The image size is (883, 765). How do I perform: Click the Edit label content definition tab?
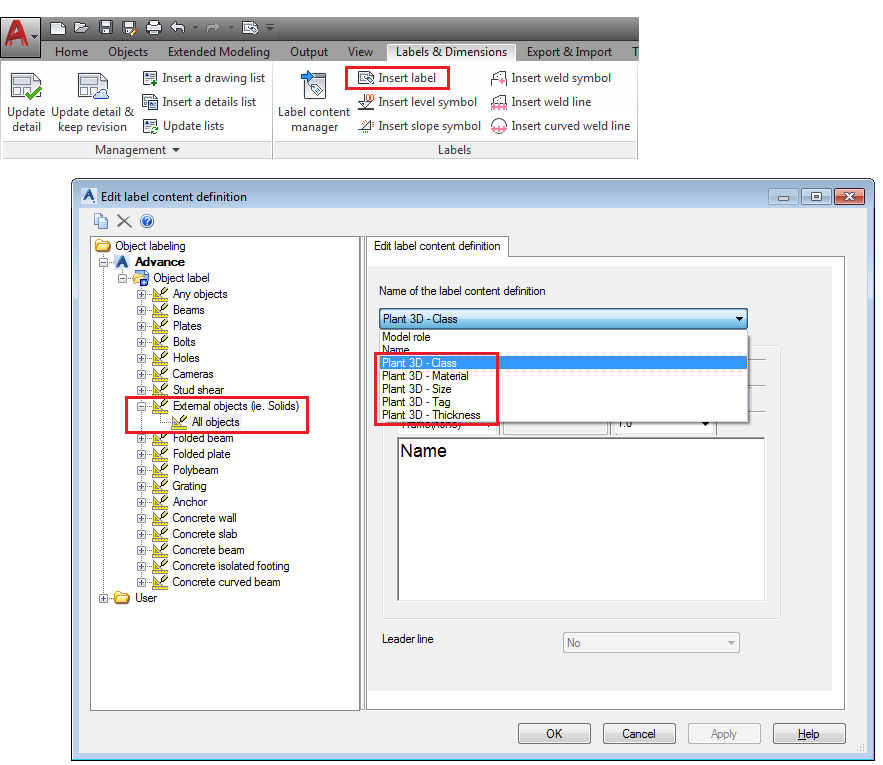coord(437,246)
